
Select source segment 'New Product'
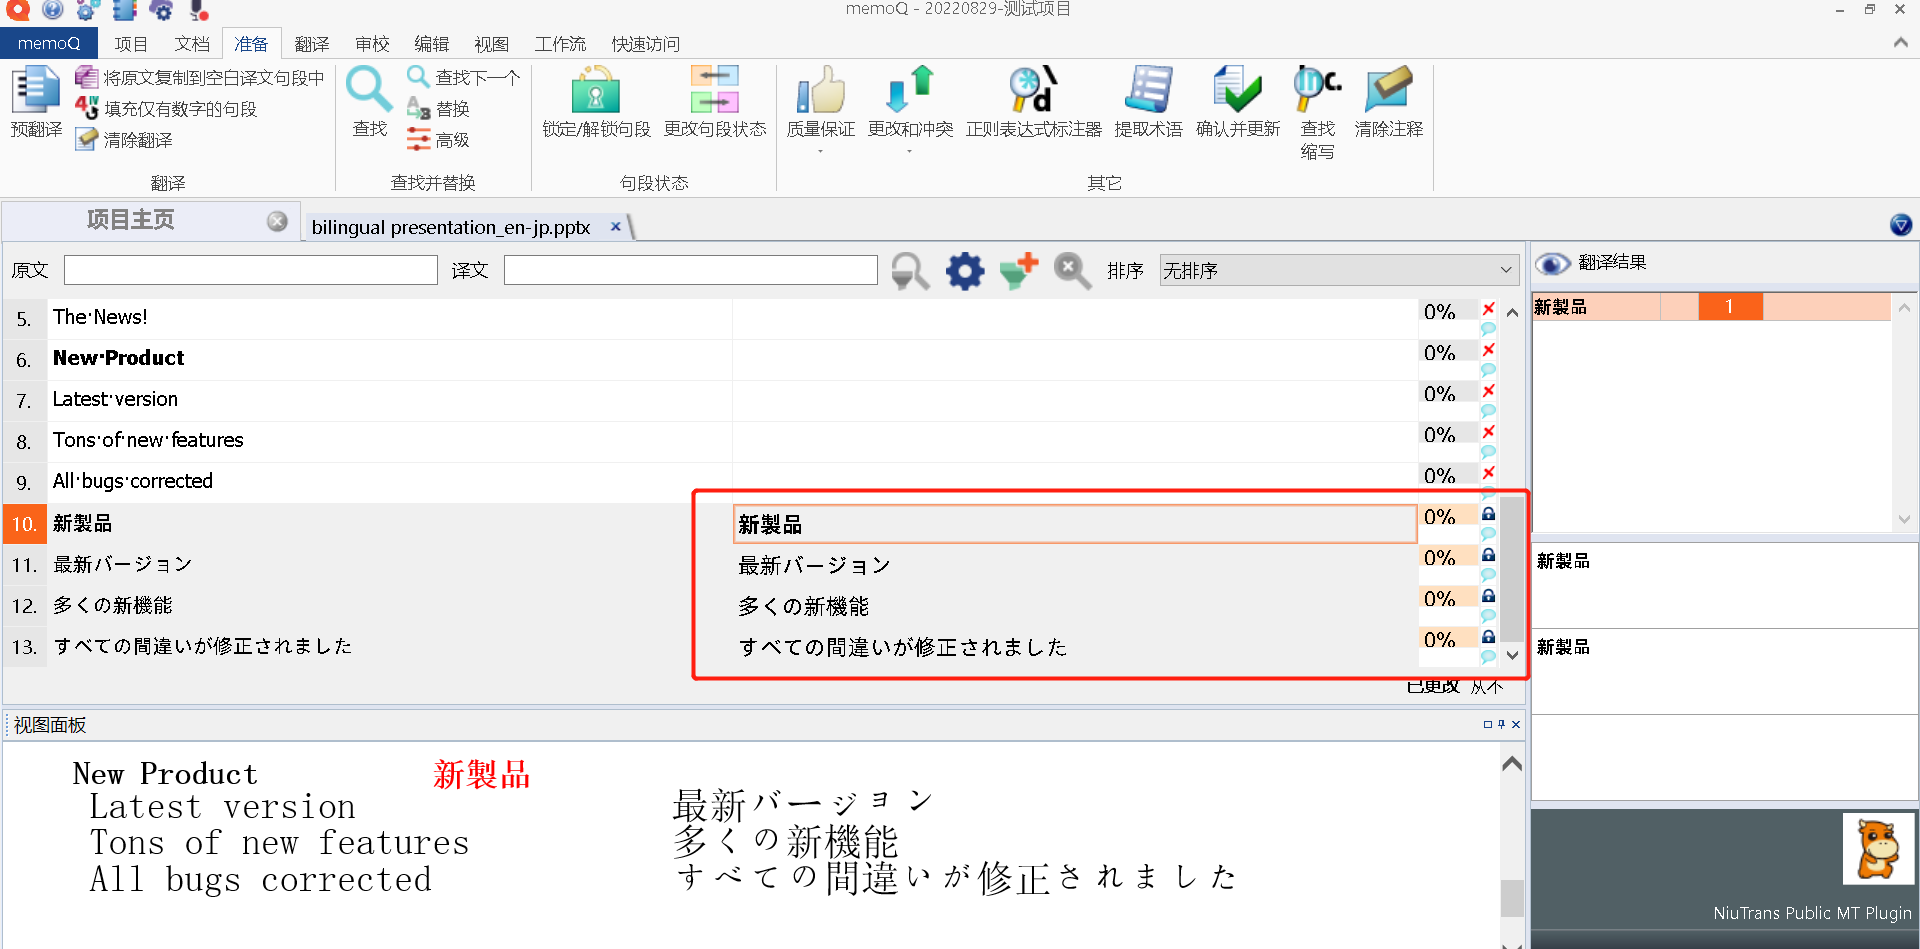(x=118, y=358)
